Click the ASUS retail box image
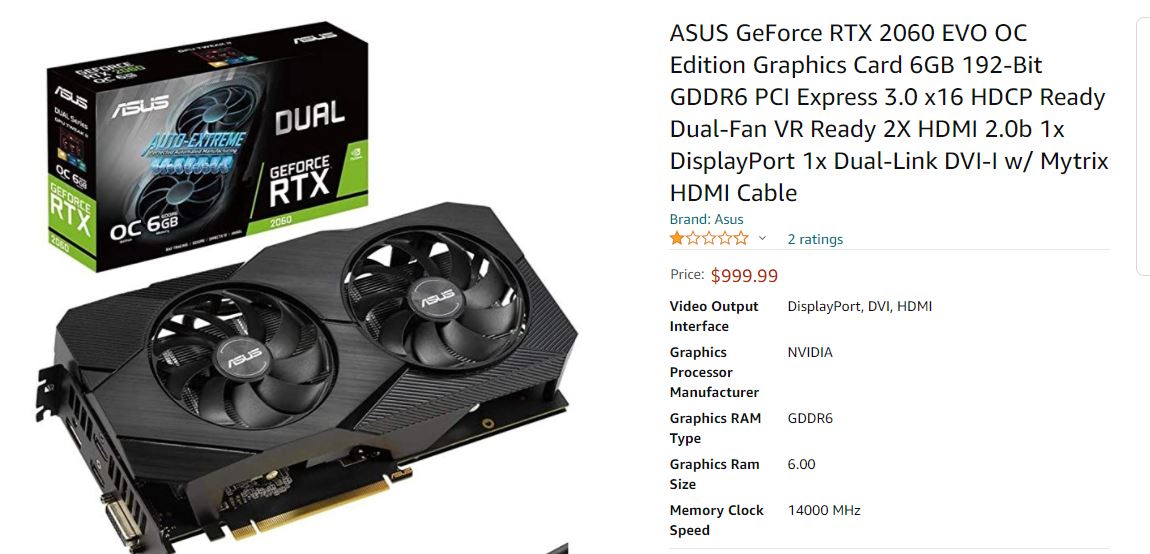1150x554 pixels. click(208, 147)
